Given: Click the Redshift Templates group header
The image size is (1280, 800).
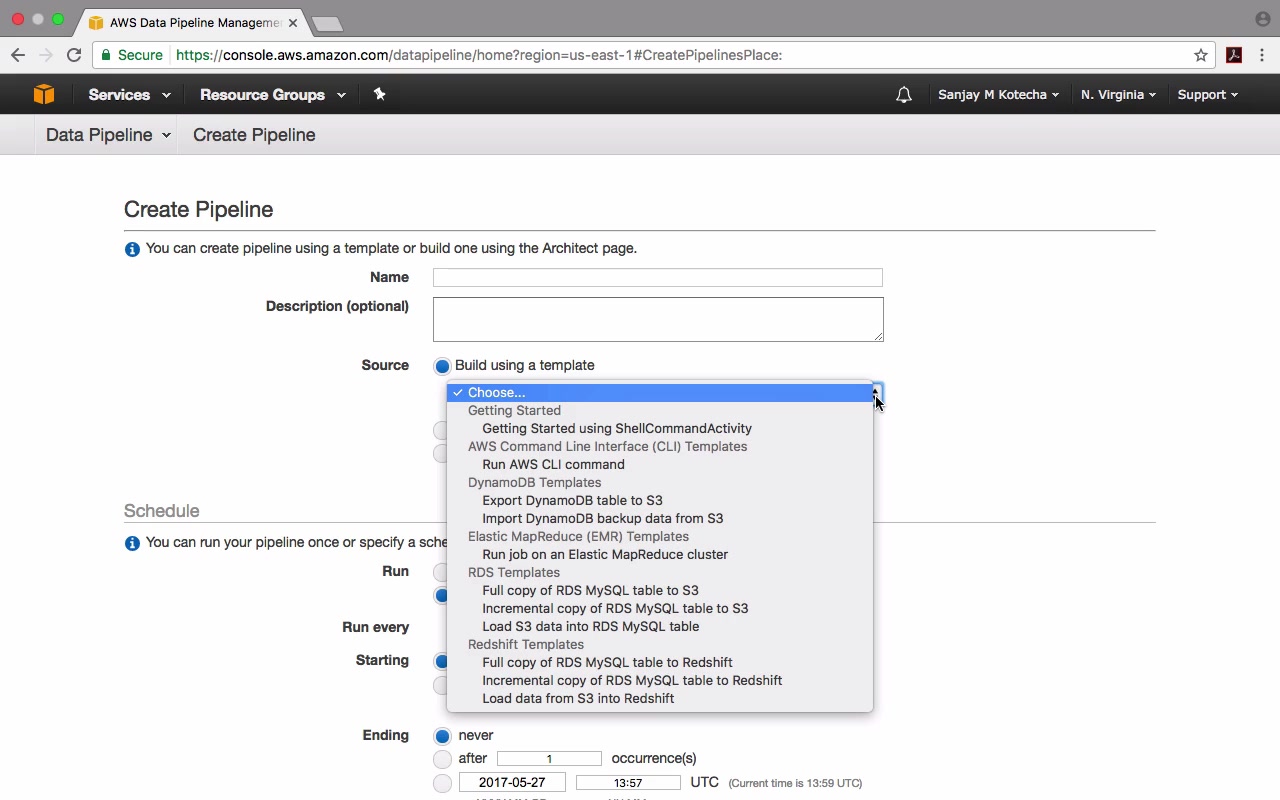Looking at the screenshot, I should [x=526, y=645].
